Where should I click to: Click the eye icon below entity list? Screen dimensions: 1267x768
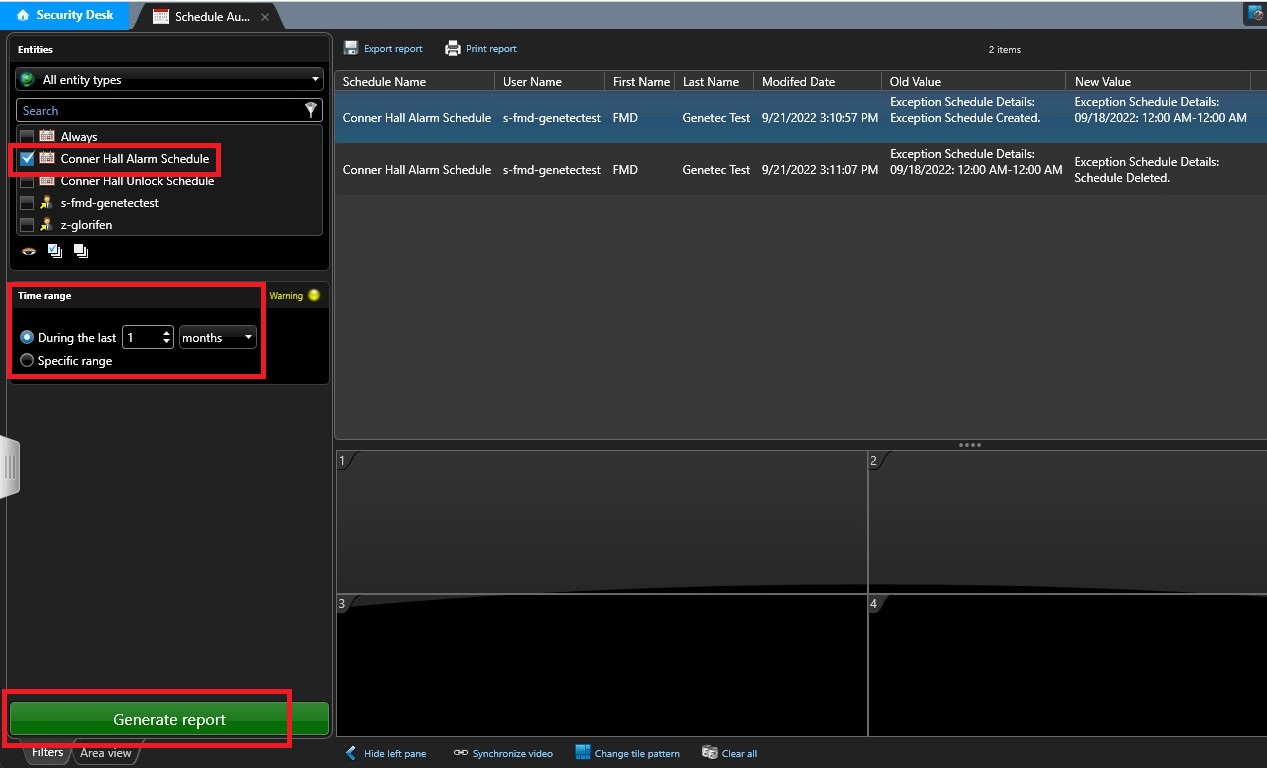point(29,251)
